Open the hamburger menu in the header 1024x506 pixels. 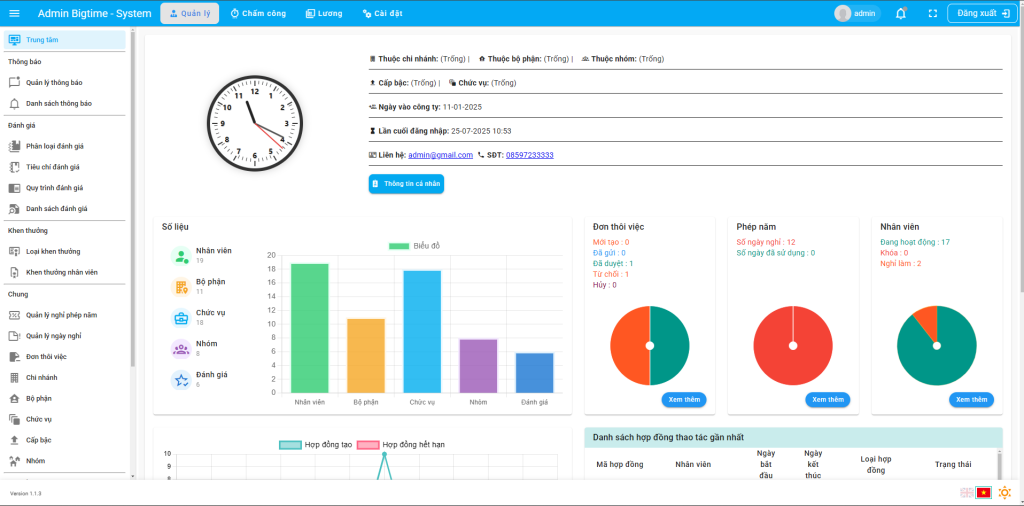(14, 13)
